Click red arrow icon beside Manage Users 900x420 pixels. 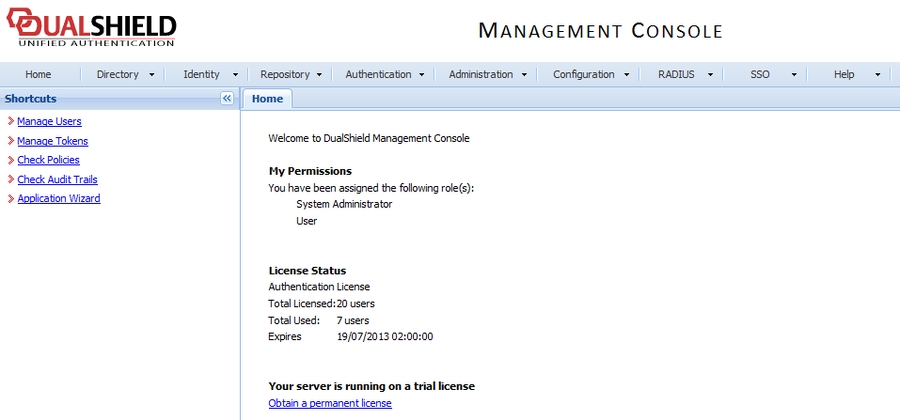pos(10,121)
